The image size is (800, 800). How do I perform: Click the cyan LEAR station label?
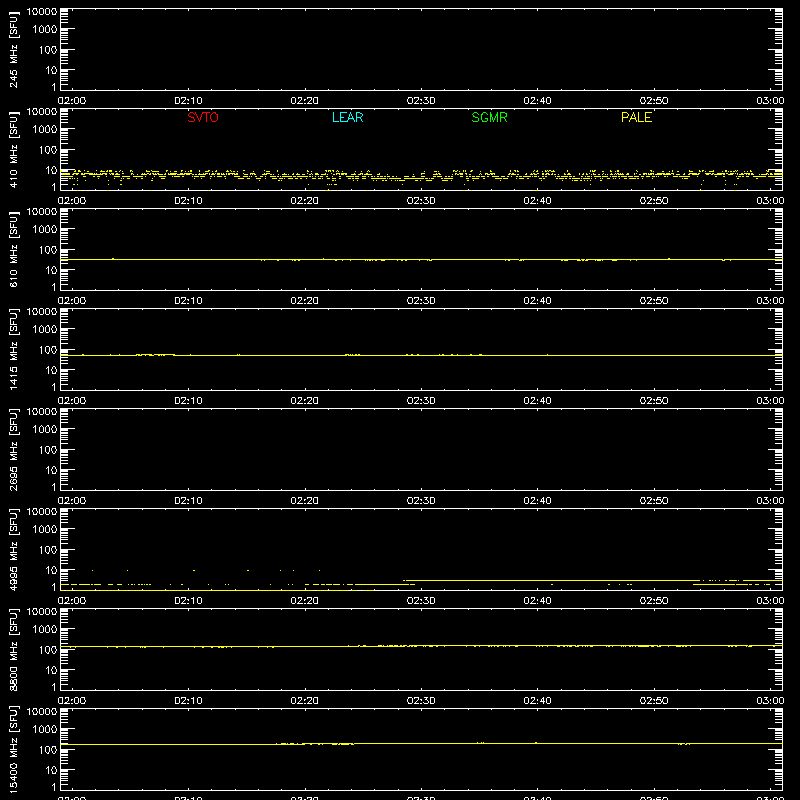point(347,117)
